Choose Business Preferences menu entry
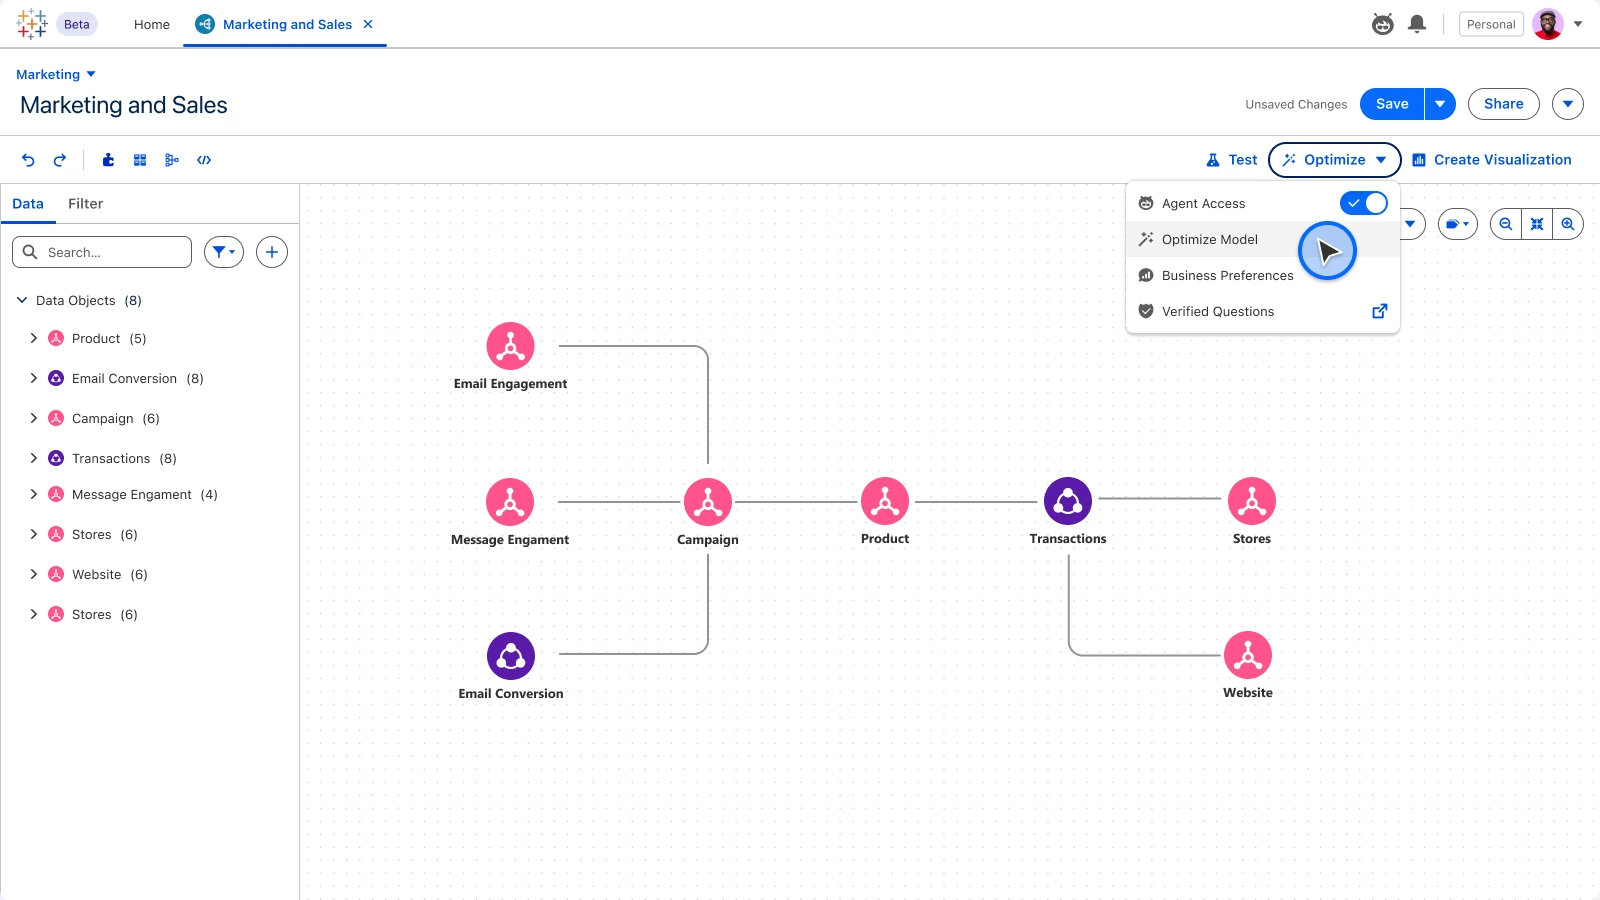 pyautogui.click(x=1262, y=275)
